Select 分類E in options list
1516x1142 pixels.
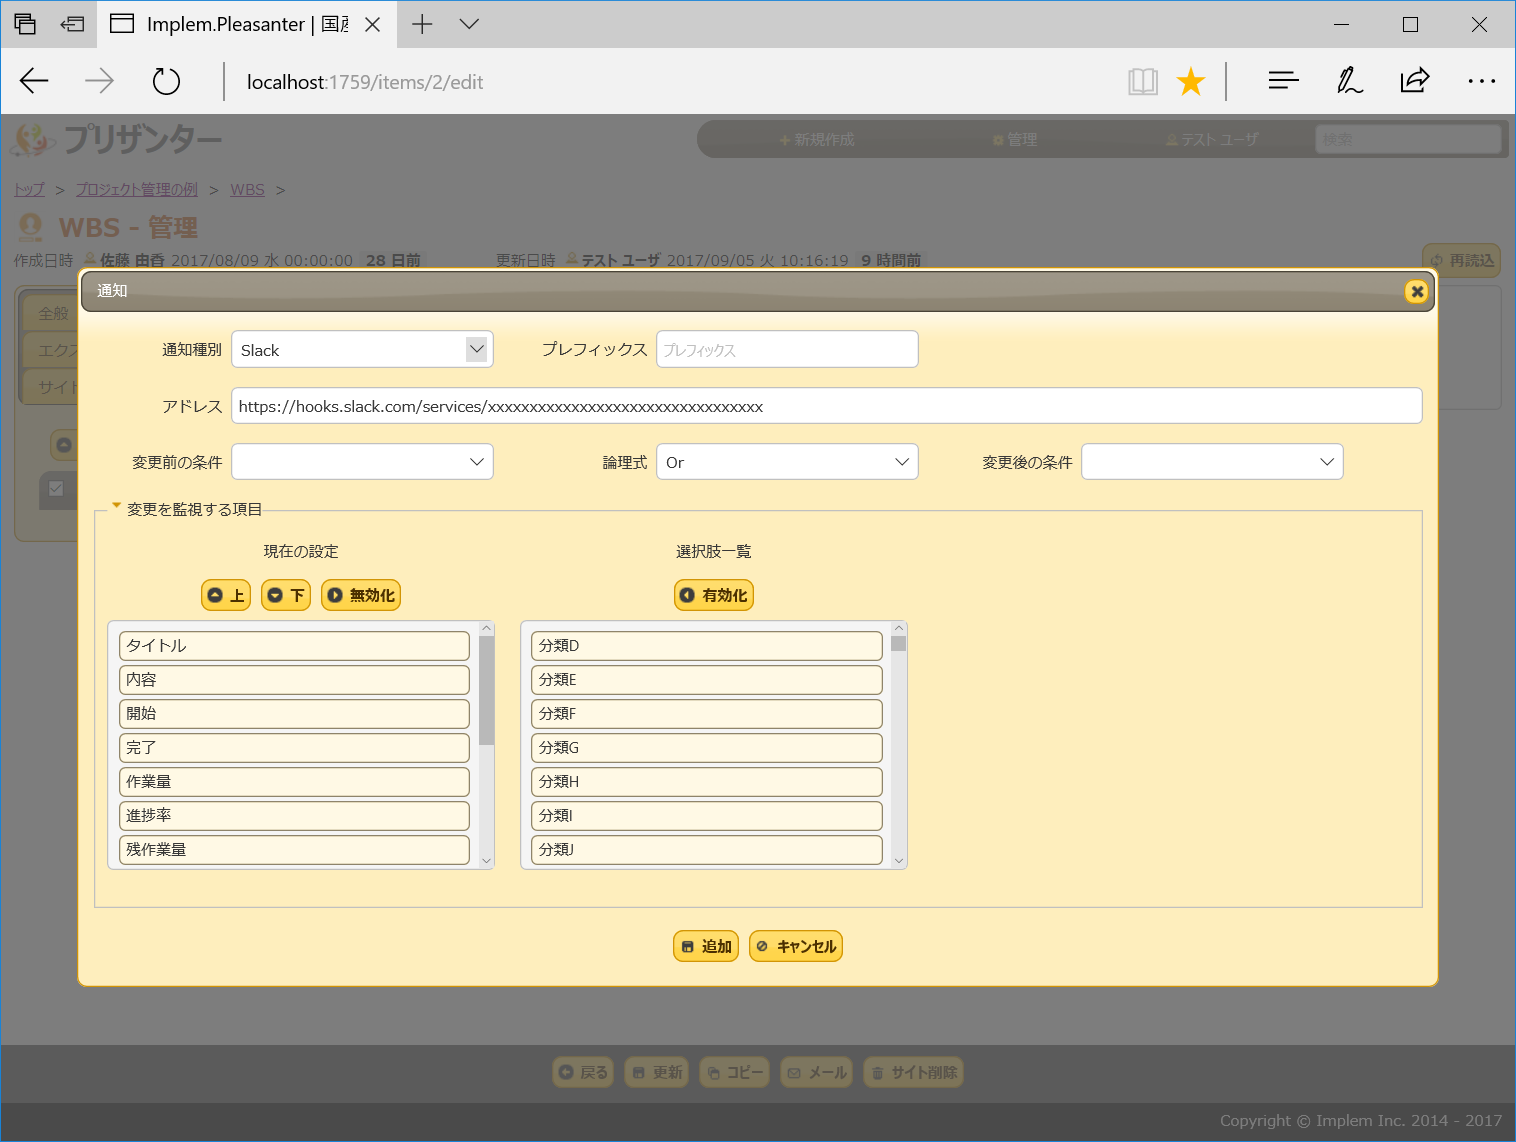coord(707,680)
